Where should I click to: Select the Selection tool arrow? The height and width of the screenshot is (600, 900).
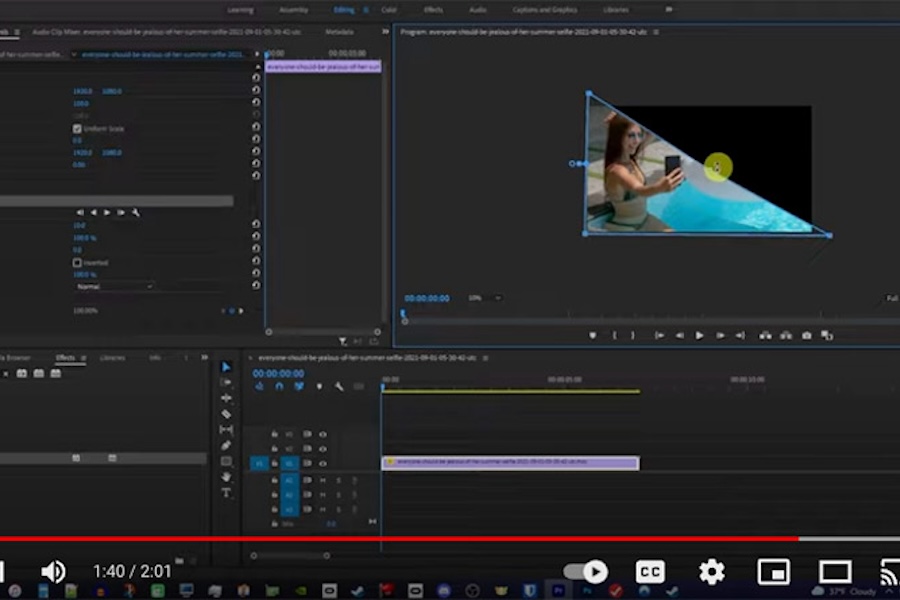click(226, 367)
